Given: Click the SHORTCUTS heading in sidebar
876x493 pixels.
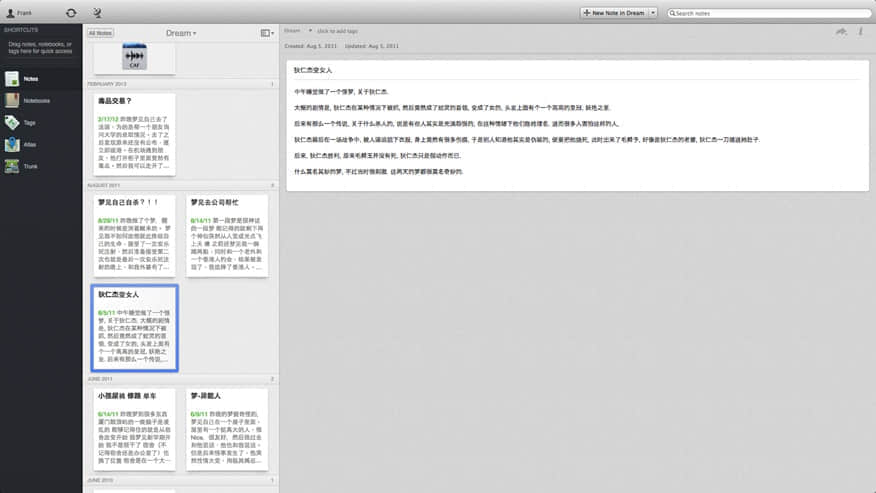Looking at the screenshot, I should 21,30.
